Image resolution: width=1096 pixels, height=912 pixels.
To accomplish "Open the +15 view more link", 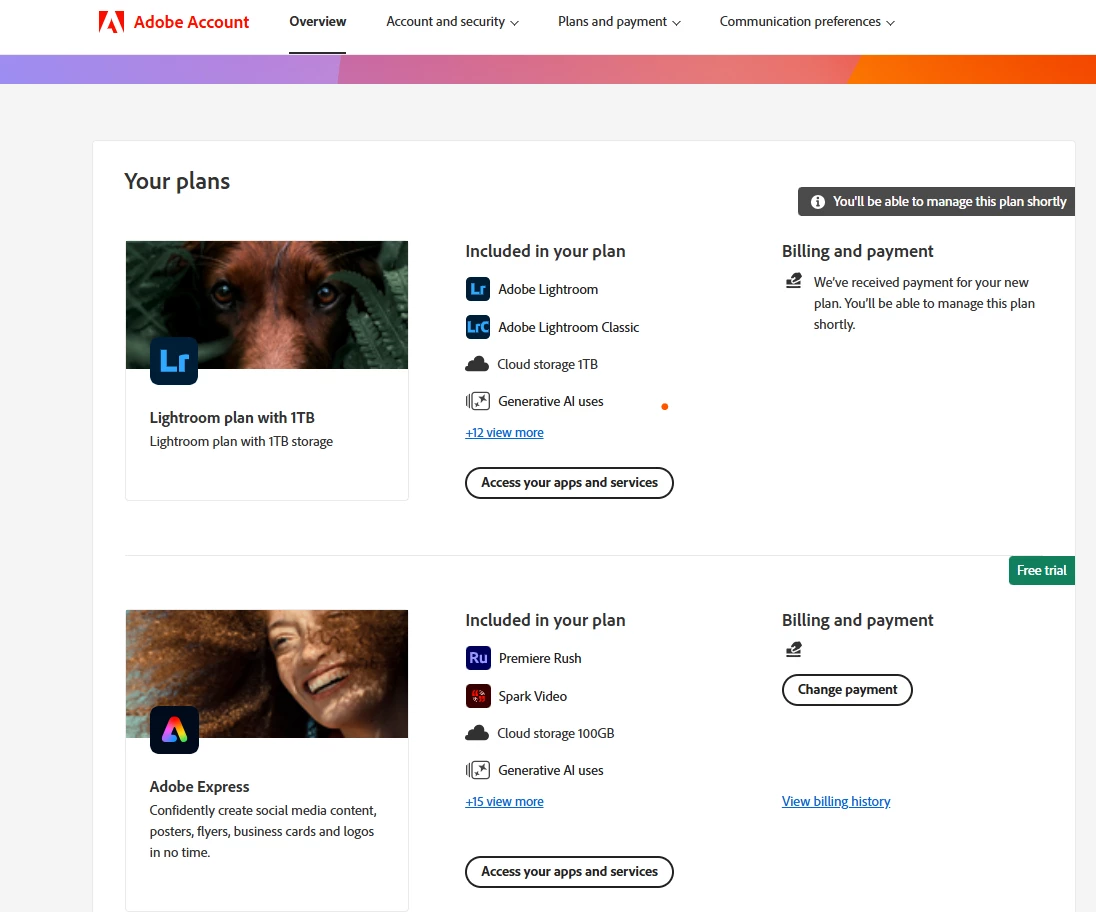I will pyautogui.click(x=504, y=802).
